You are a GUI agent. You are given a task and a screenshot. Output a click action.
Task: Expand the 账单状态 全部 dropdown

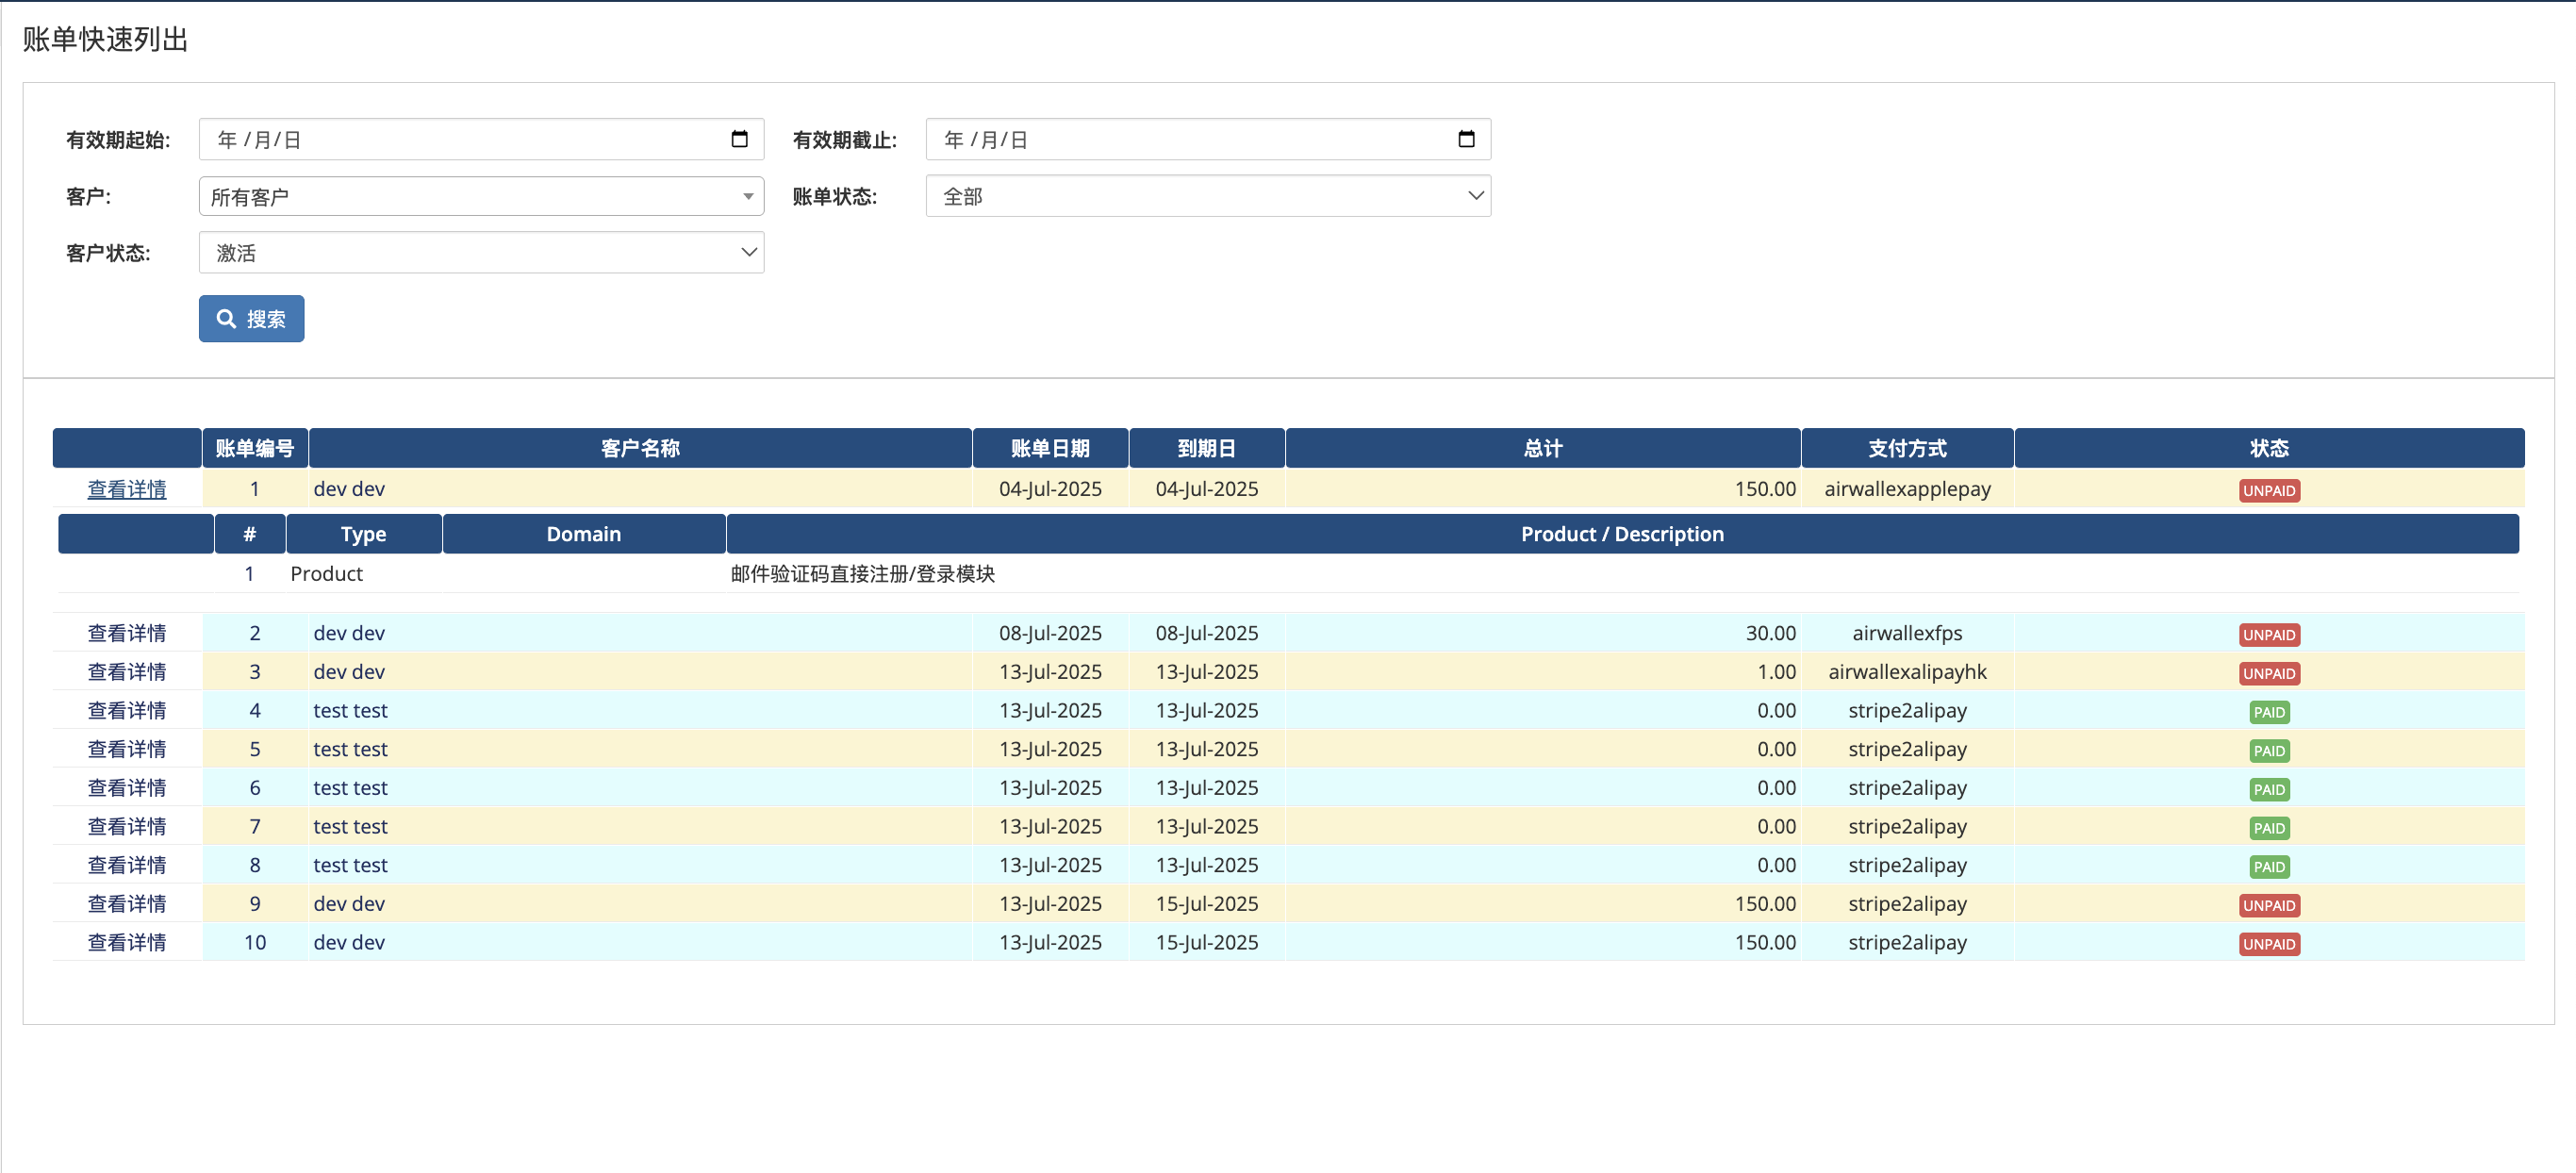[1207, 196]
